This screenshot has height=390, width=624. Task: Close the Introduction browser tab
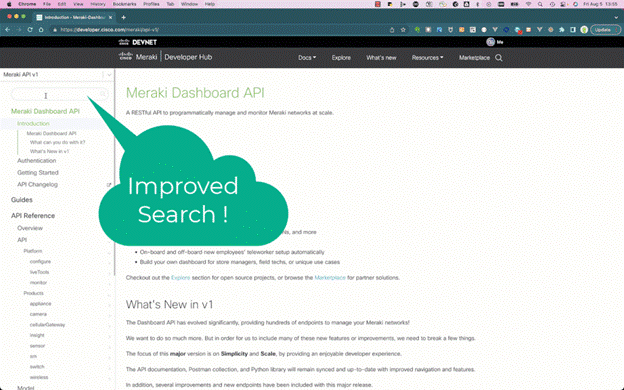point(110,18)
